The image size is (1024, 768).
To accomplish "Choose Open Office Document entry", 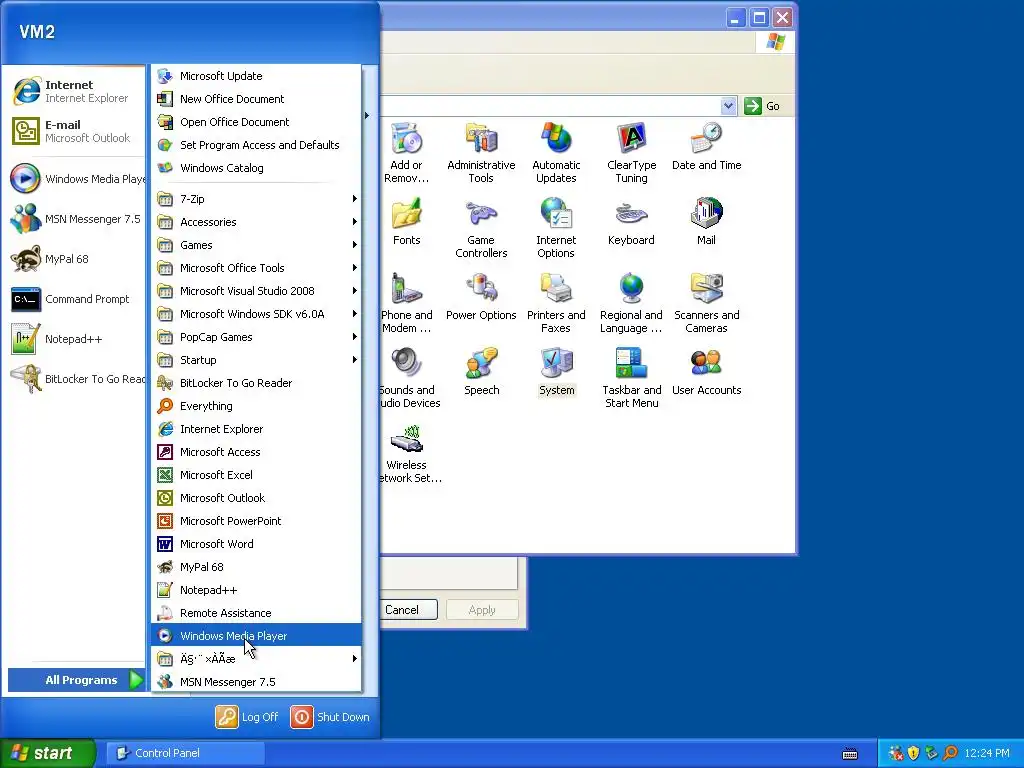I will pyautogui.click(x=257, y=122).
